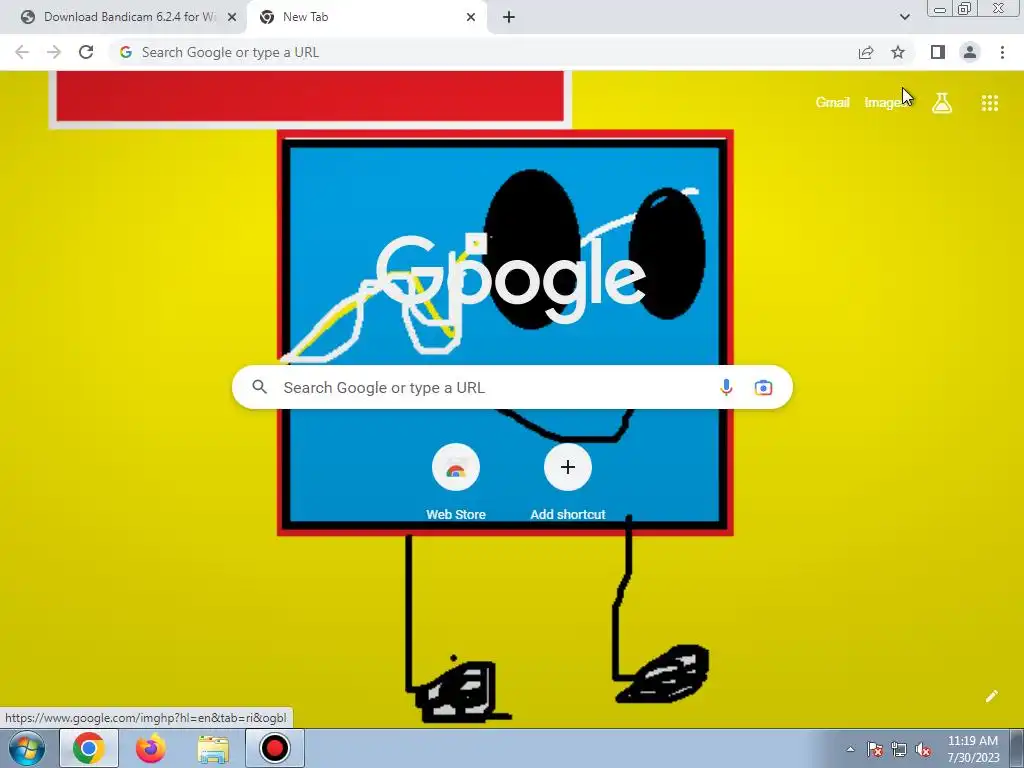Open the Google apps grid
Viewport: 1024px width, 768px height.
pyautogui.click(x=989, y=103)
